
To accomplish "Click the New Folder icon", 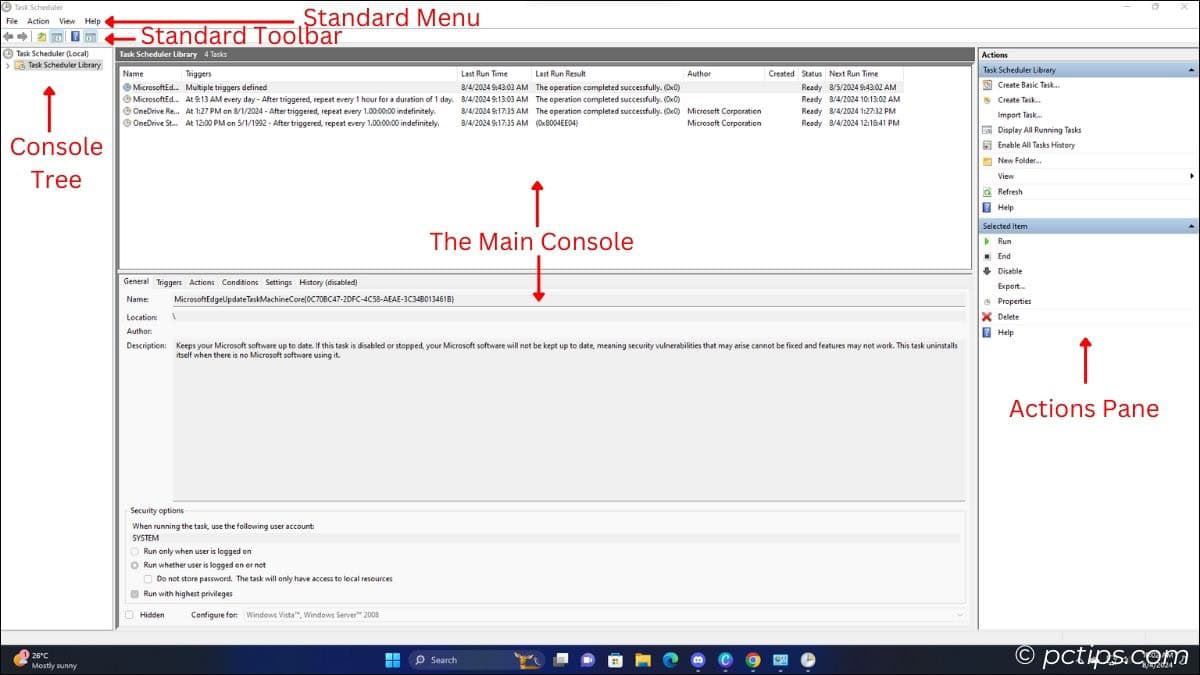I will tap(986, 159).
